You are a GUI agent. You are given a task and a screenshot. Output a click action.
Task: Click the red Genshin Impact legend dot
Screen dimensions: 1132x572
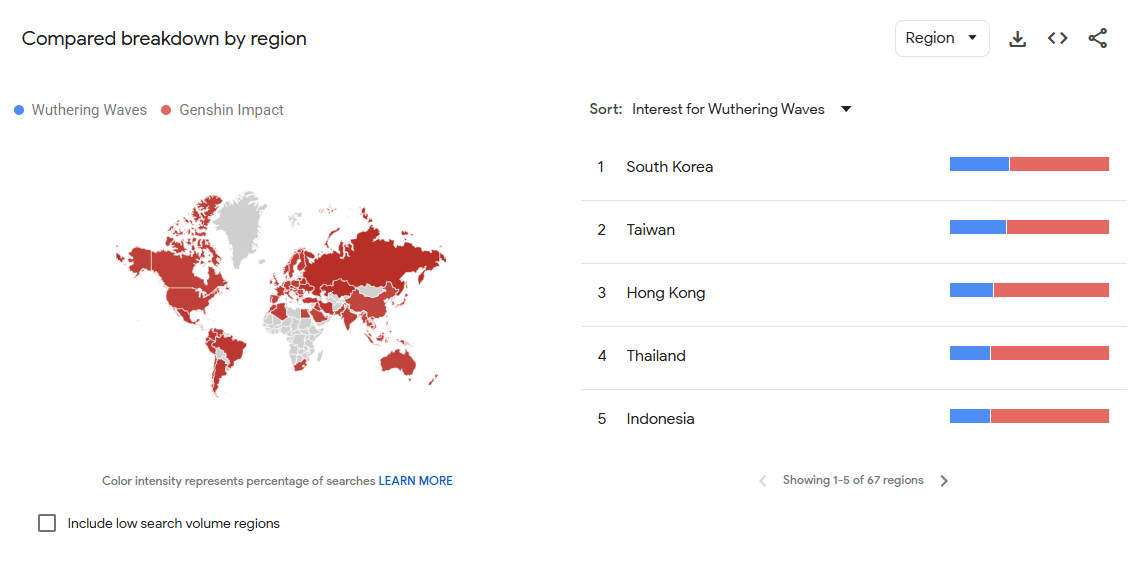(167, 110)
